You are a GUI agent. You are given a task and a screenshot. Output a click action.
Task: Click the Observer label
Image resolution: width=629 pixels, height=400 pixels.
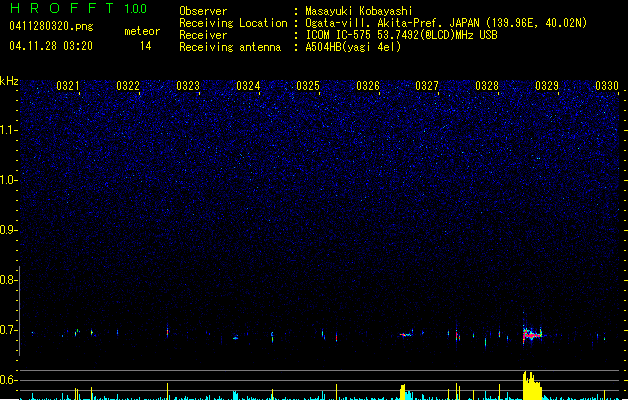pyautogui.click(x=203, y=11)
